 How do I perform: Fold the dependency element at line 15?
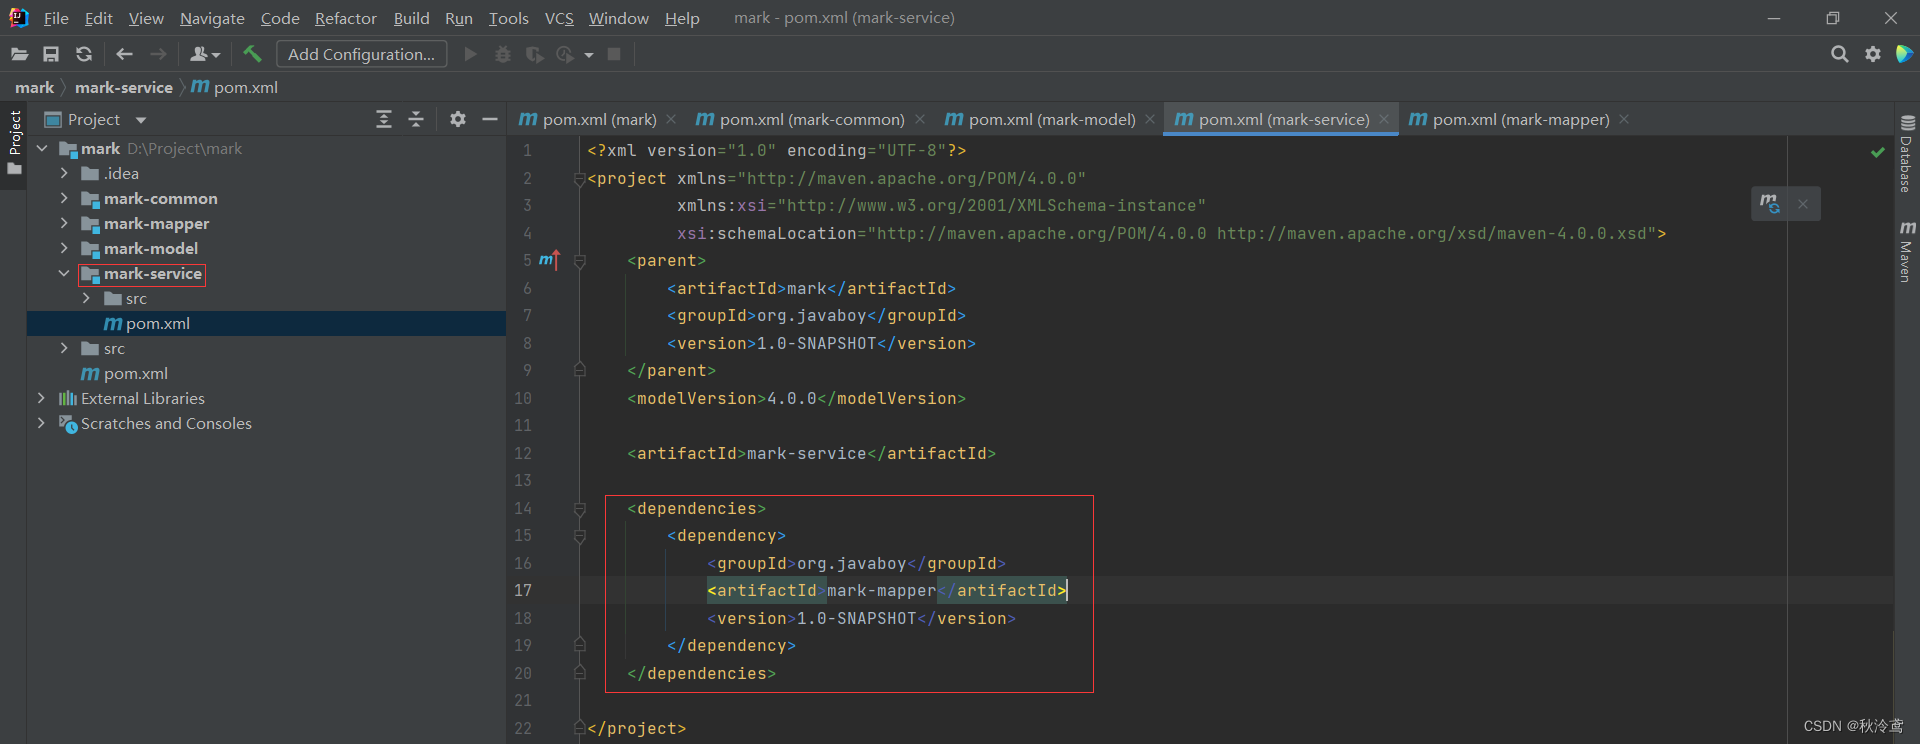click(x=579, y=536)
